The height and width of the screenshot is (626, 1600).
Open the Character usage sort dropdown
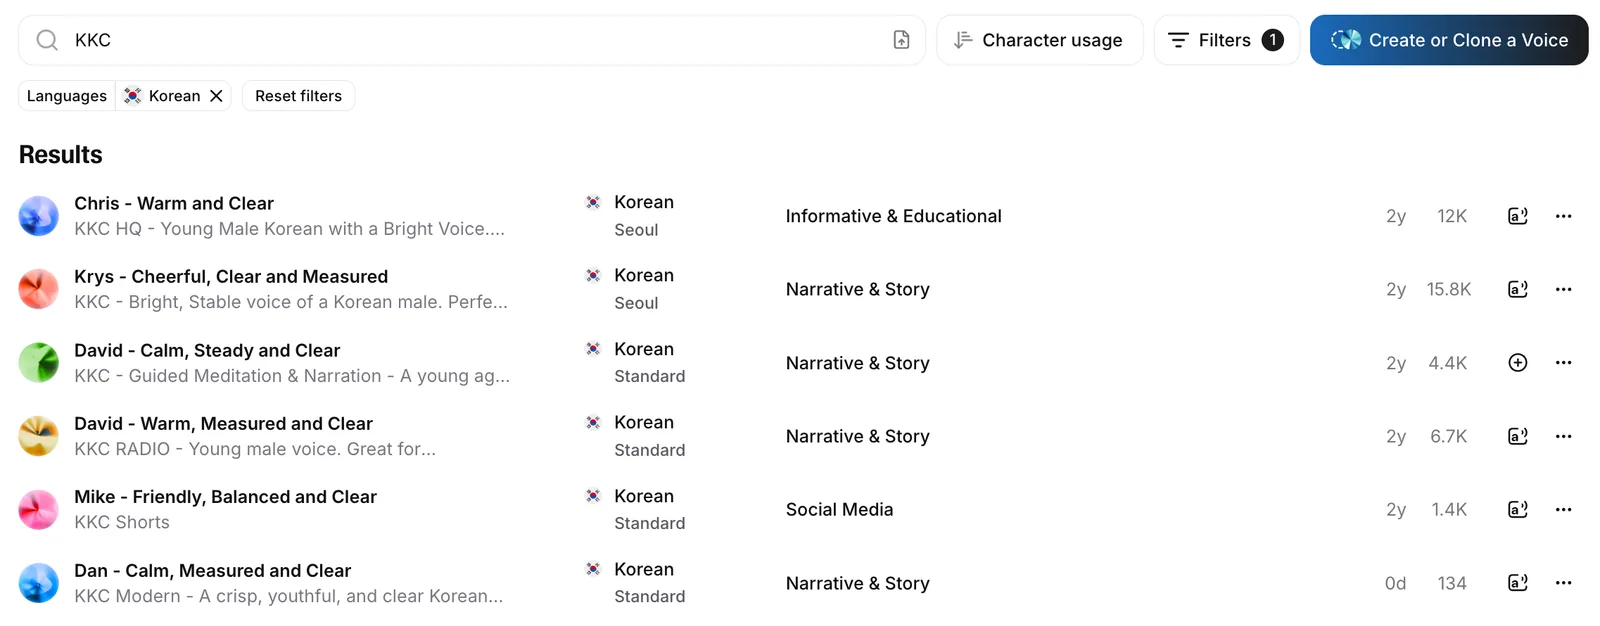(x=1039, y=40)
